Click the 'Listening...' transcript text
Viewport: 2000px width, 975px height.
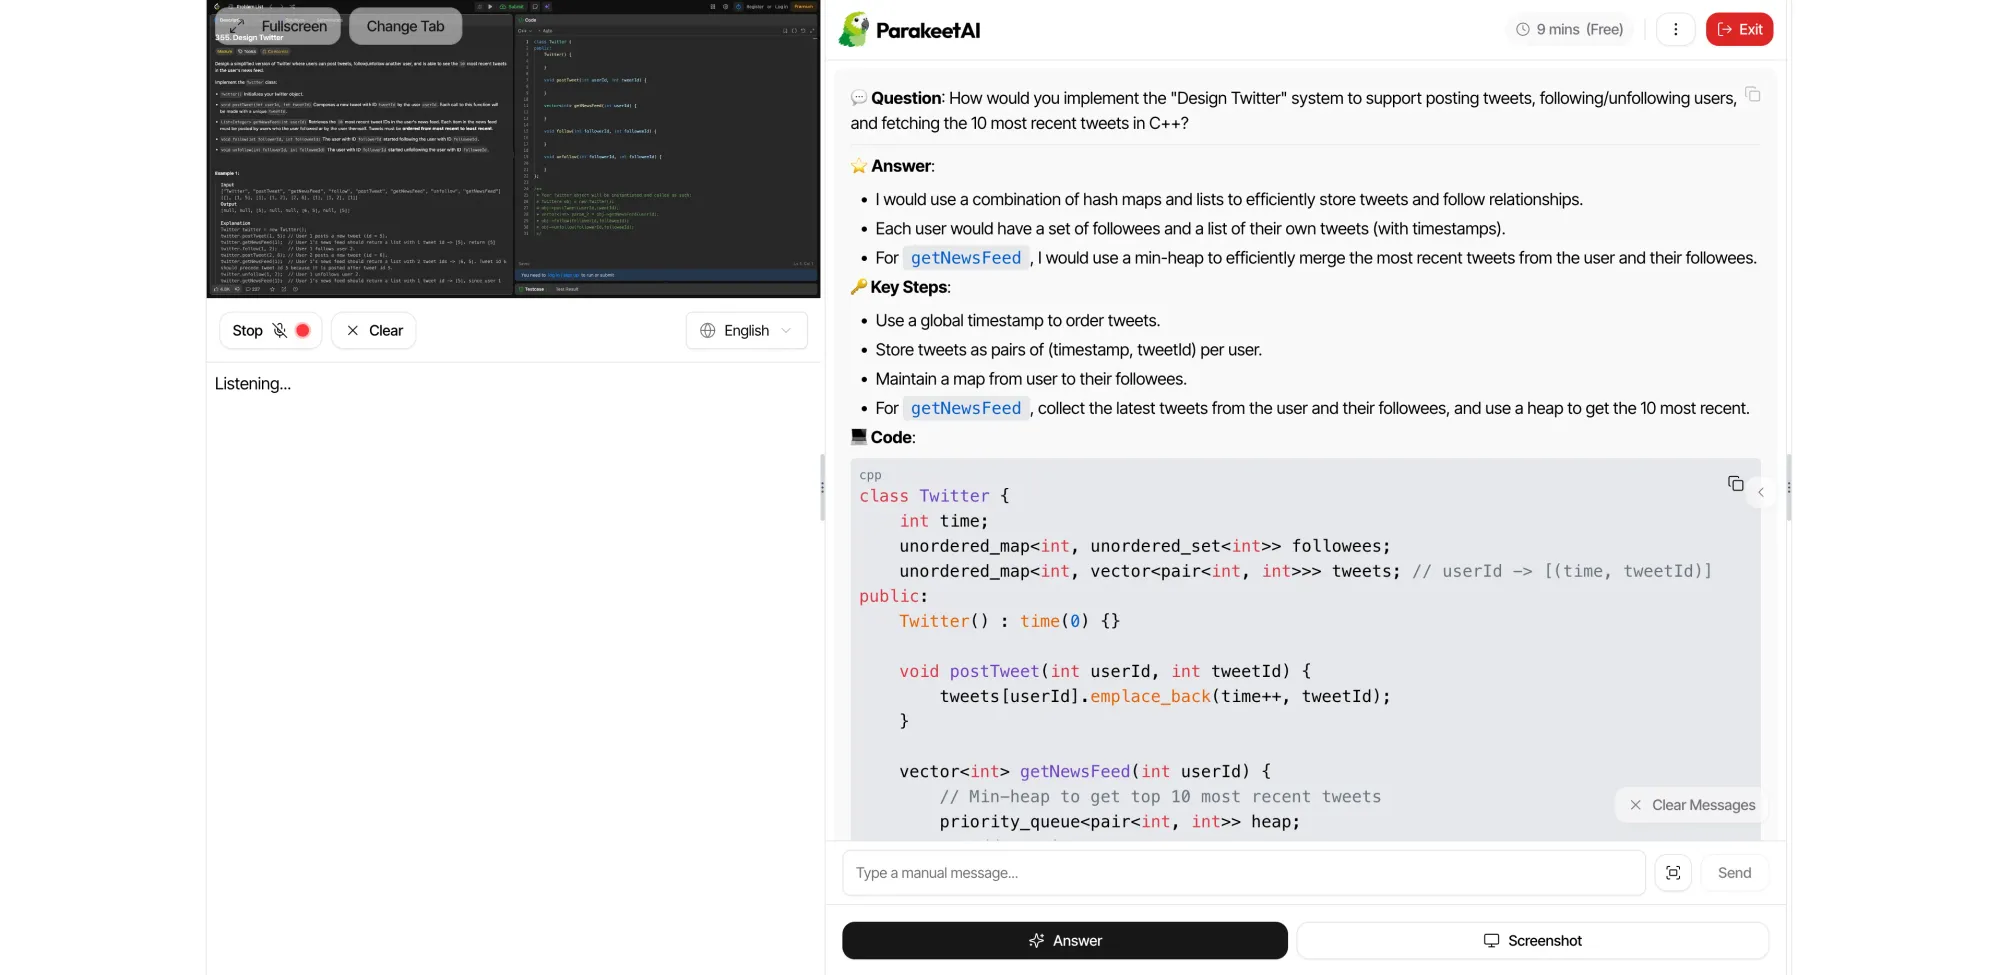pos(253,384)
